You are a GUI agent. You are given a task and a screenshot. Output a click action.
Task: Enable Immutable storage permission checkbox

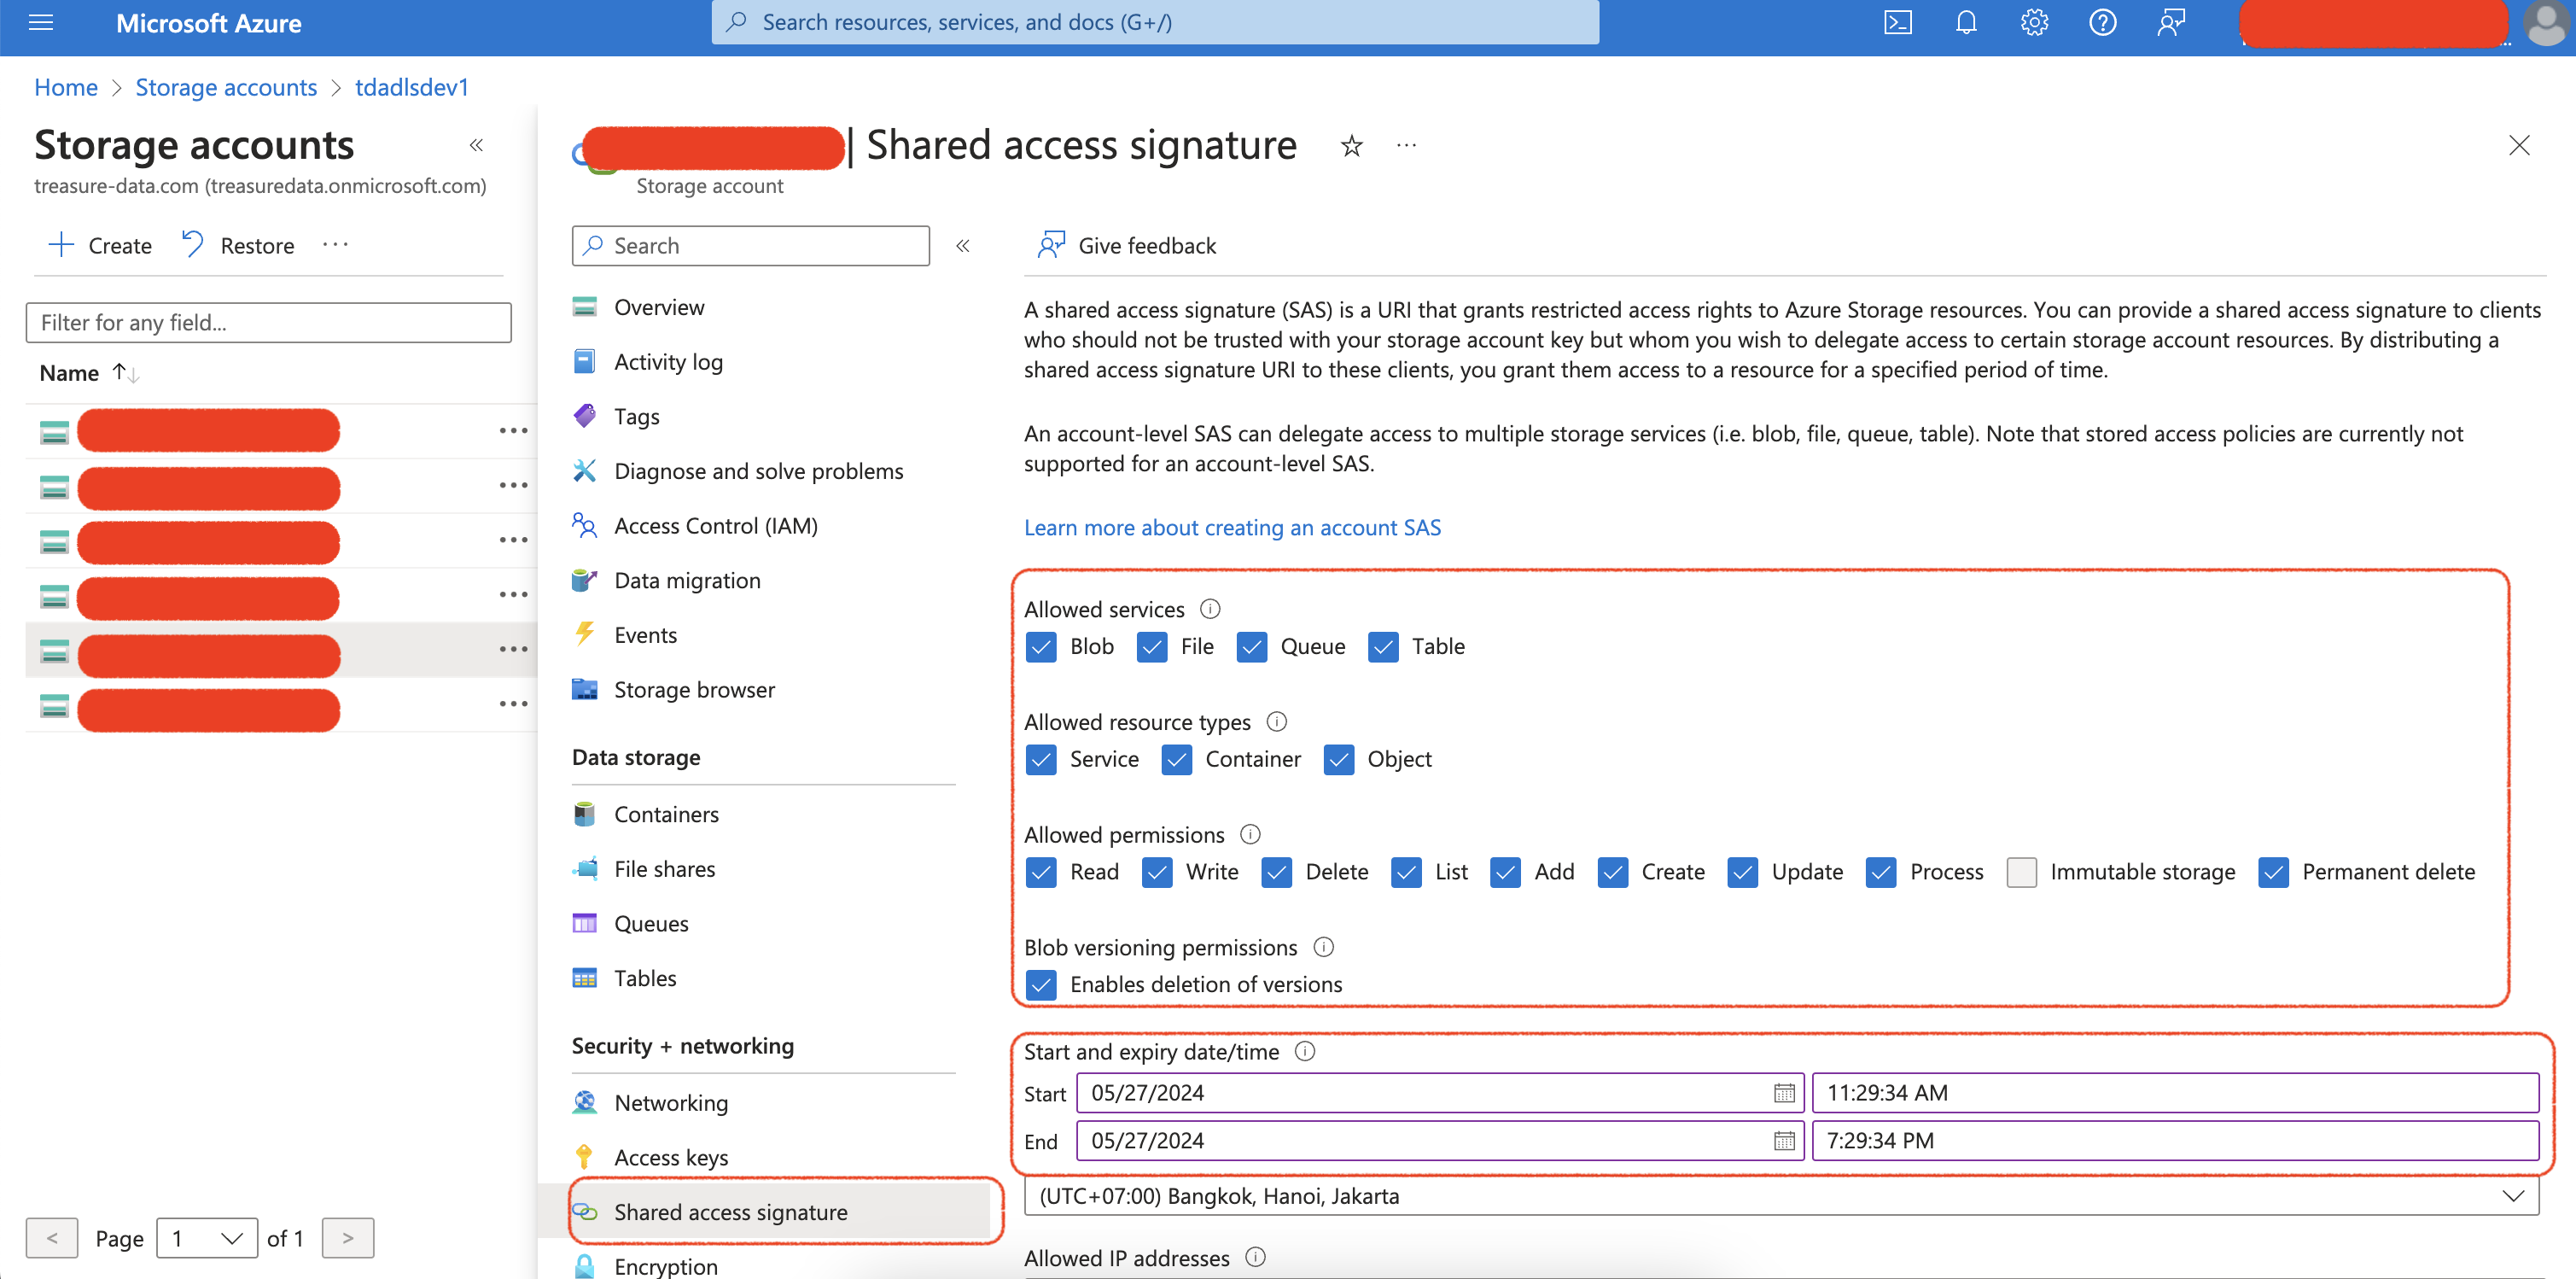(2021, 872)
